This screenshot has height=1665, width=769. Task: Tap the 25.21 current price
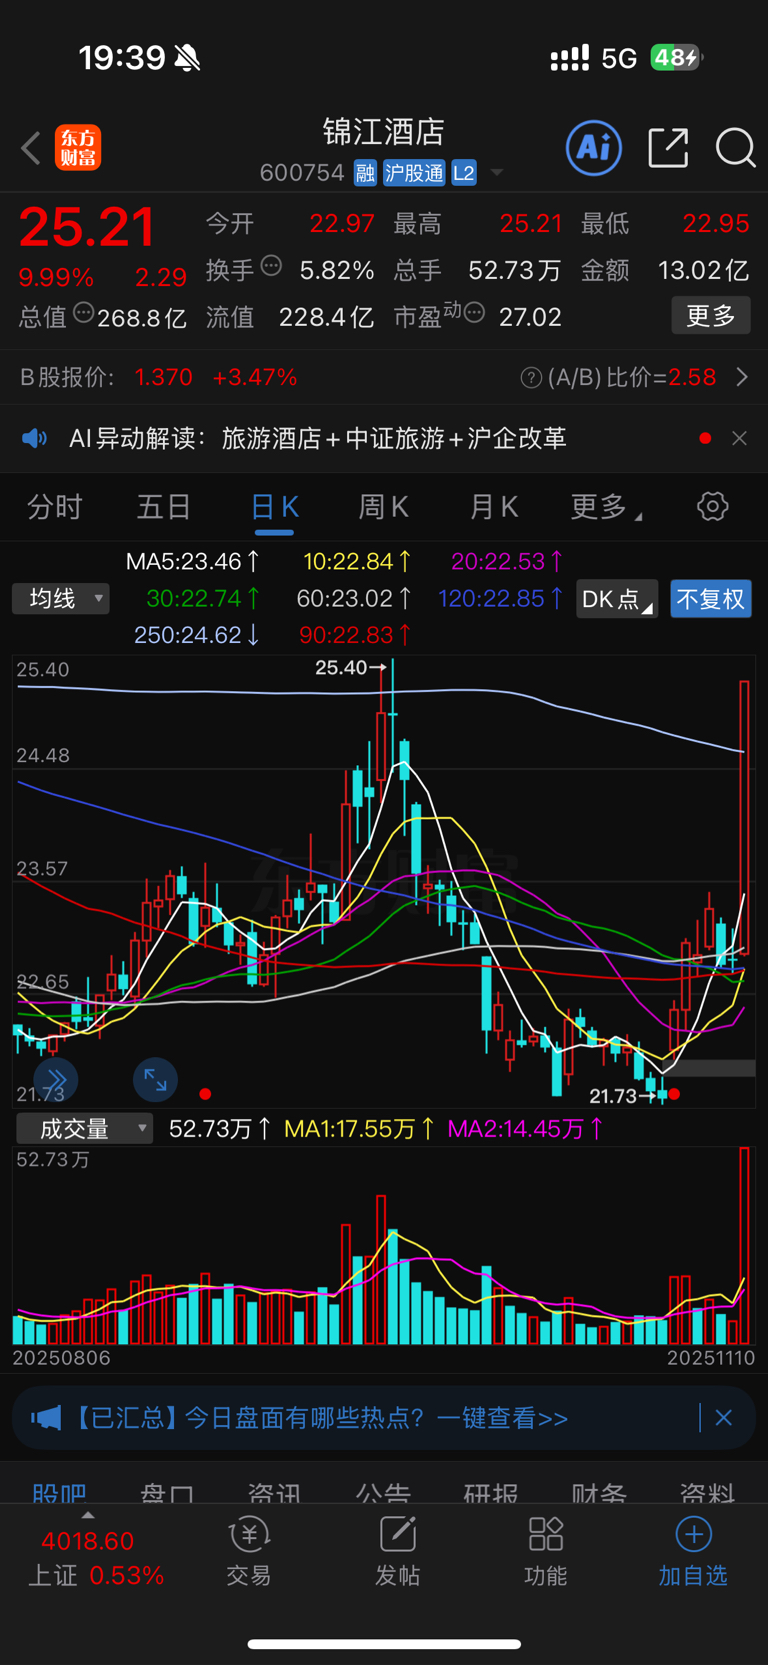tap(88, 228)
